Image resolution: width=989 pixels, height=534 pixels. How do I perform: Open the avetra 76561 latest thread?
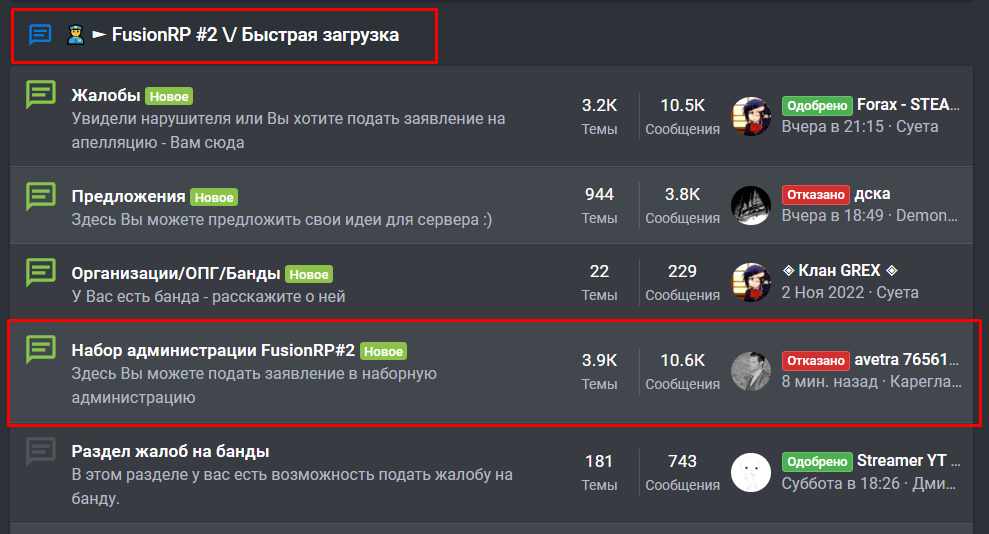906,359
